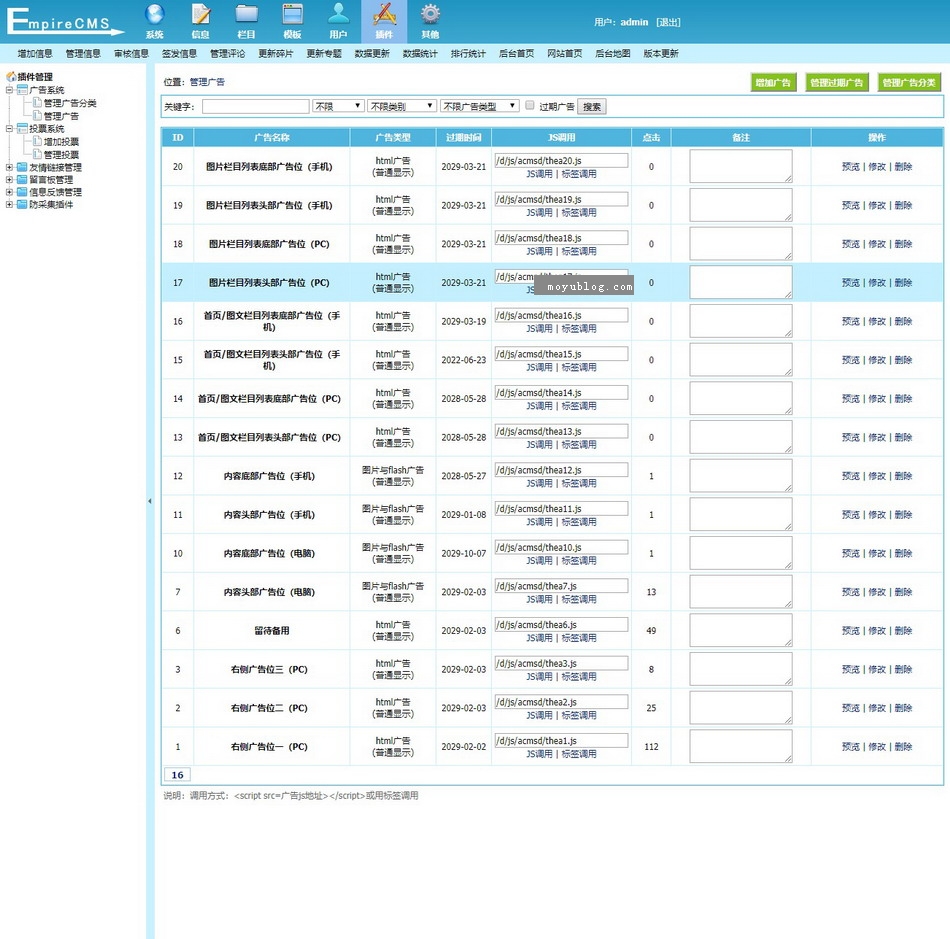950x939 pixels.
Task: Click the green 管理过期广告 button
Action: (837, 82)
